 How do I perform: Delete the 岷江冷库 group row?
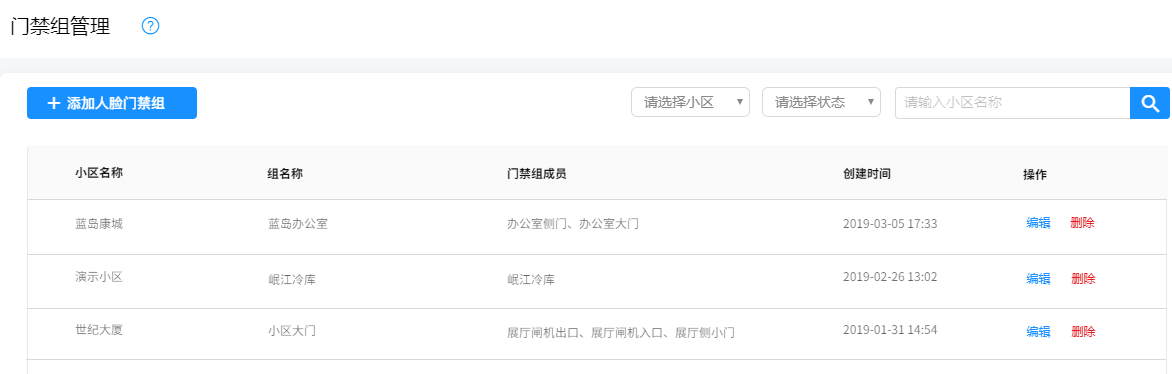coord(1083,279)
